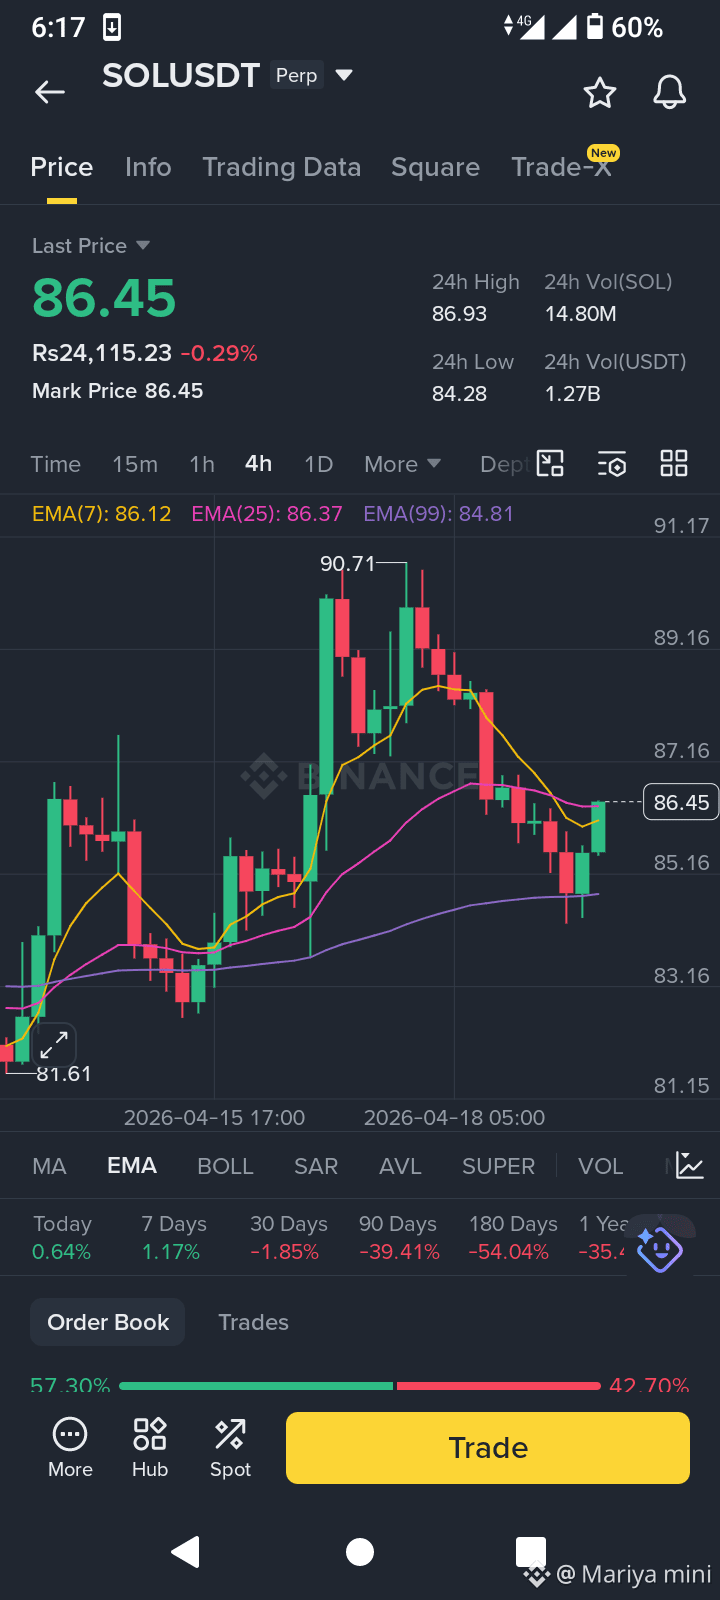Tap the 86.45 current price tag on chart

pos(681,802)
